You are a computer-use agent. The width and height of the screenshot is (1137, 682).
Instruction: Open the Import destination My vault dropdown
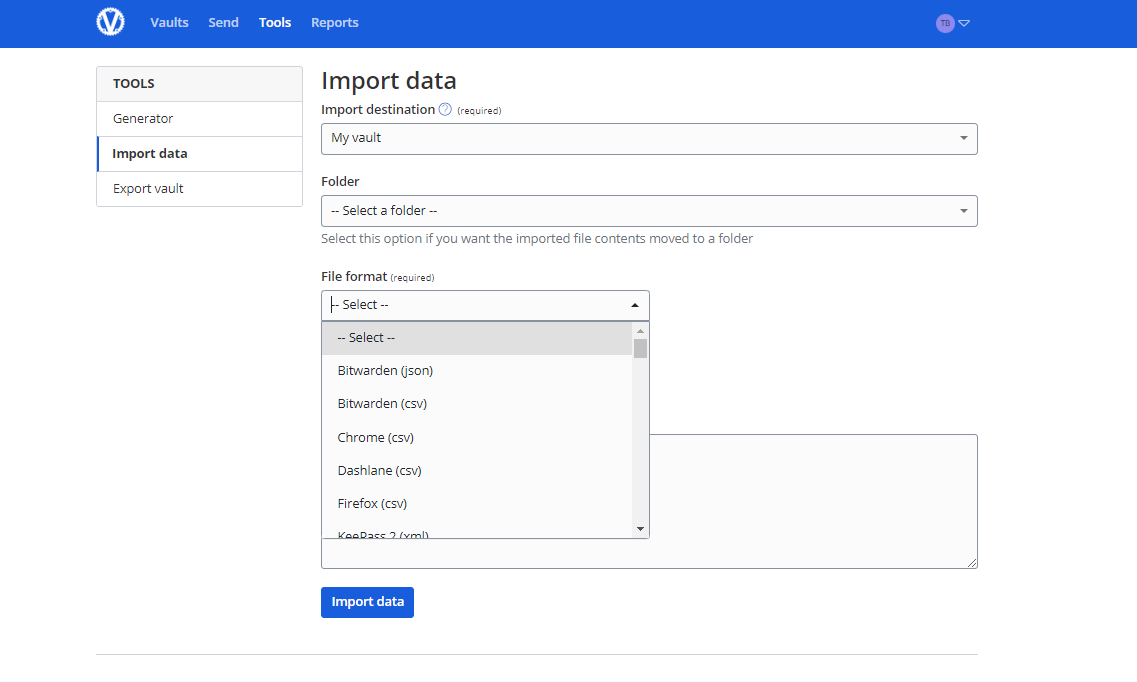(x=649, y=138)
